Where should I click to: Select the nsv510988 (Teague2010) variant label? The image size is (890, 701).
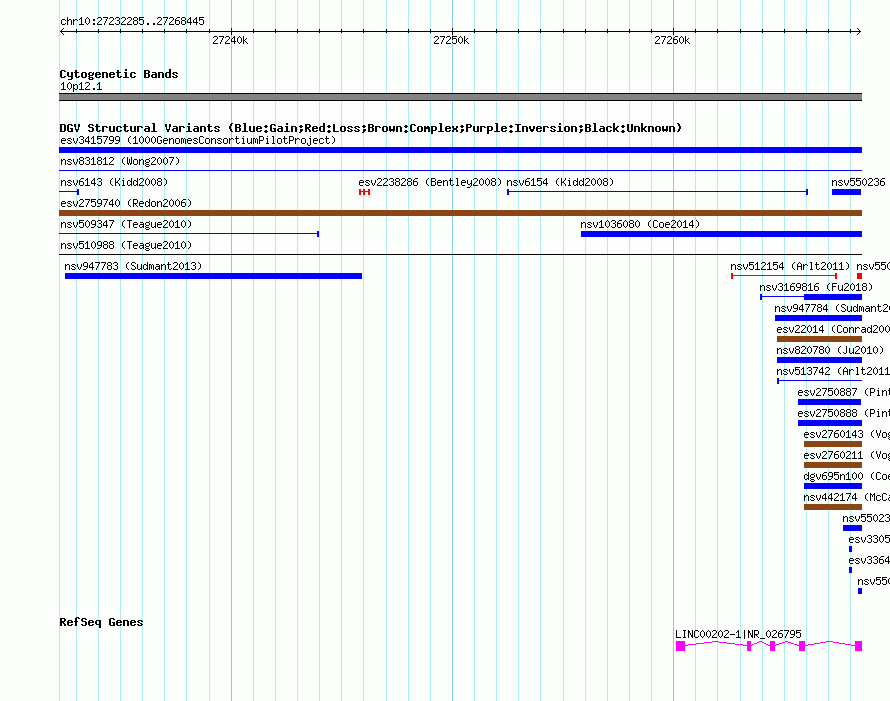(126, 245)
